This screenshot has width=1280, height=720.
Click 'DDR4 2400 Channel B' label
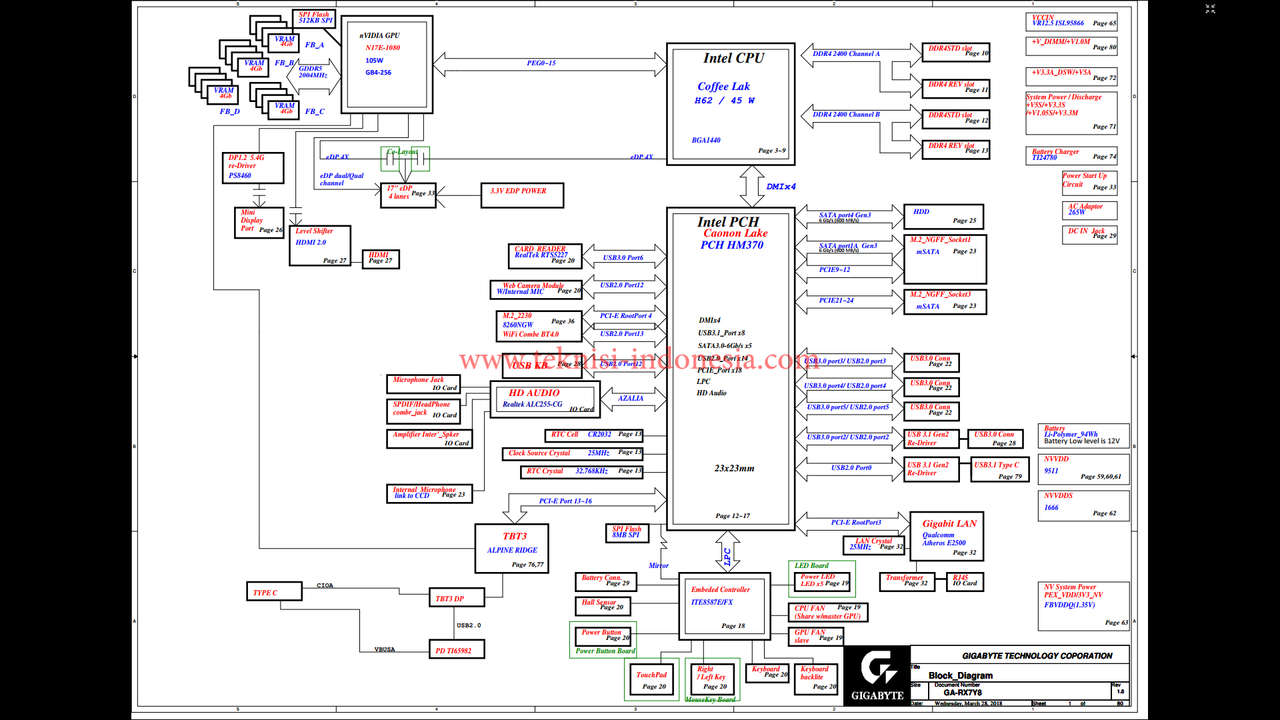[x=846, y=115]
